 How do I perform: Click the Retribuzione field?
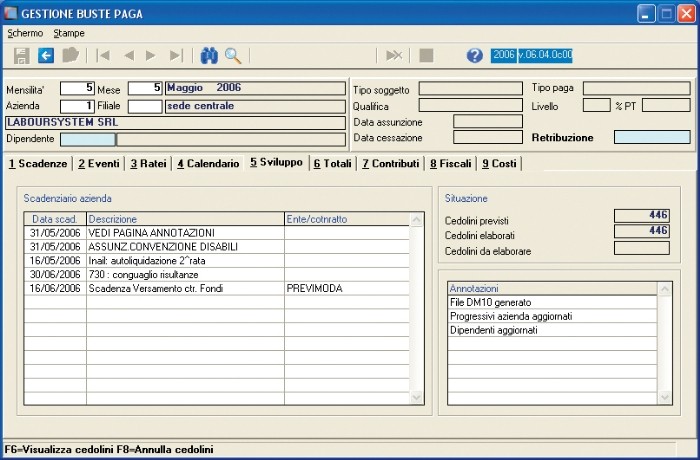pyautogui.click(x=652, y=137)
